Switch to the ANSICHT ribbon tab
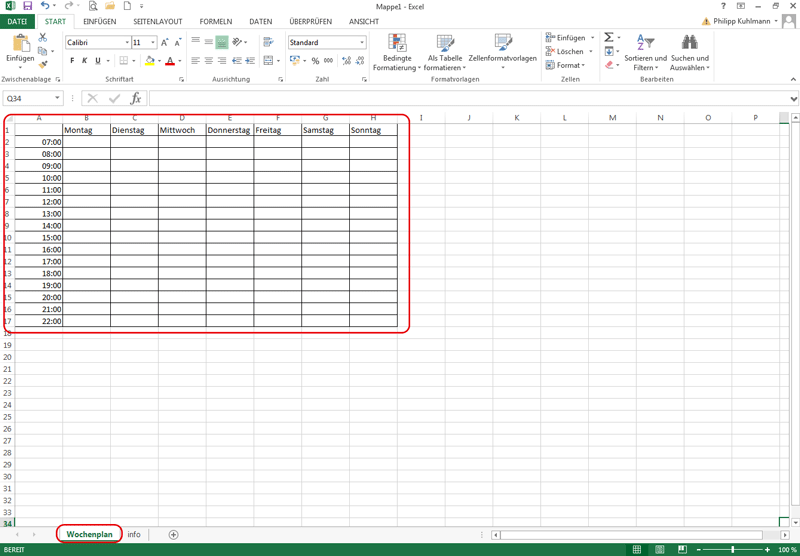The height and width of the screenshot is (556, 800). click(x=364, y=22)
